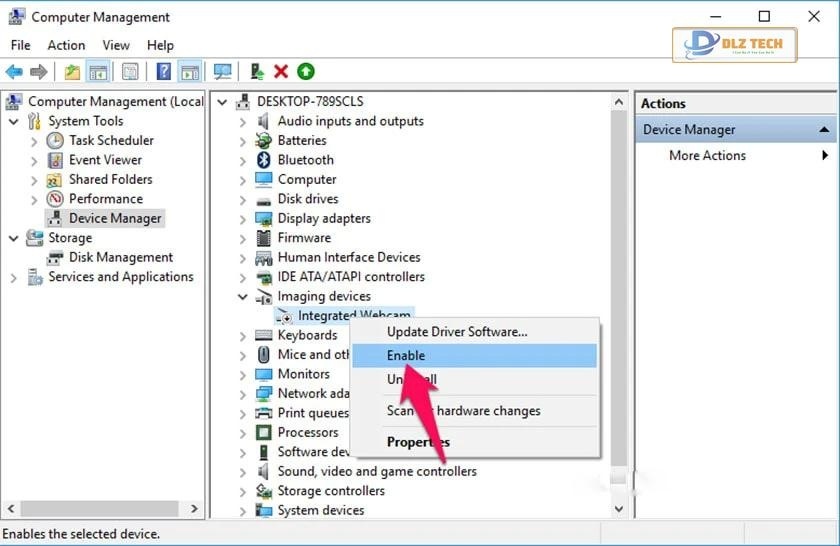Collapse the Imaging devices node
This screenshot has height=546, width=840.
tap(243, 297)
